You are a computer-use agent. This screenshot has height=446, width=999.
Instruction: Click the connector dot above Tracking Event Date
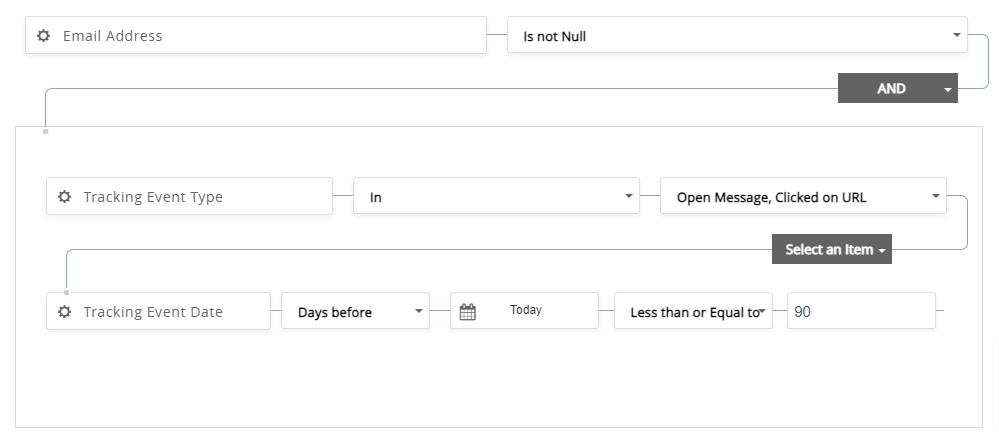(66, 292)
